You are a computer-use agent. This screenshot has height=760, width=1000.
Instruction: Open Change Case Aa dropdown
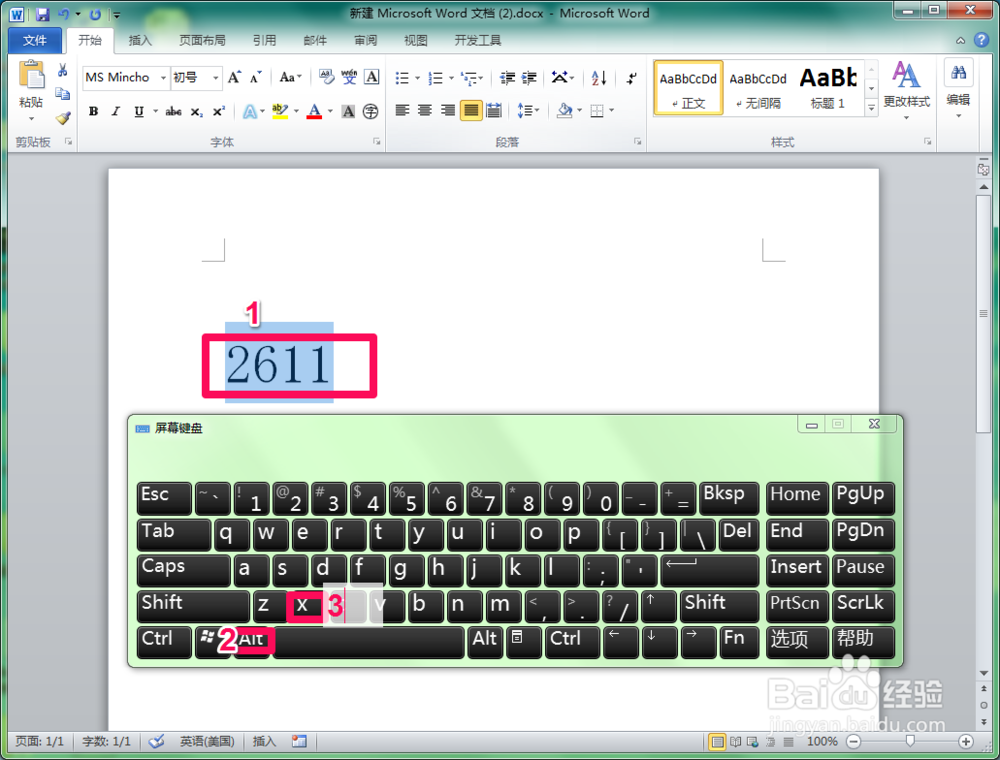290,77
